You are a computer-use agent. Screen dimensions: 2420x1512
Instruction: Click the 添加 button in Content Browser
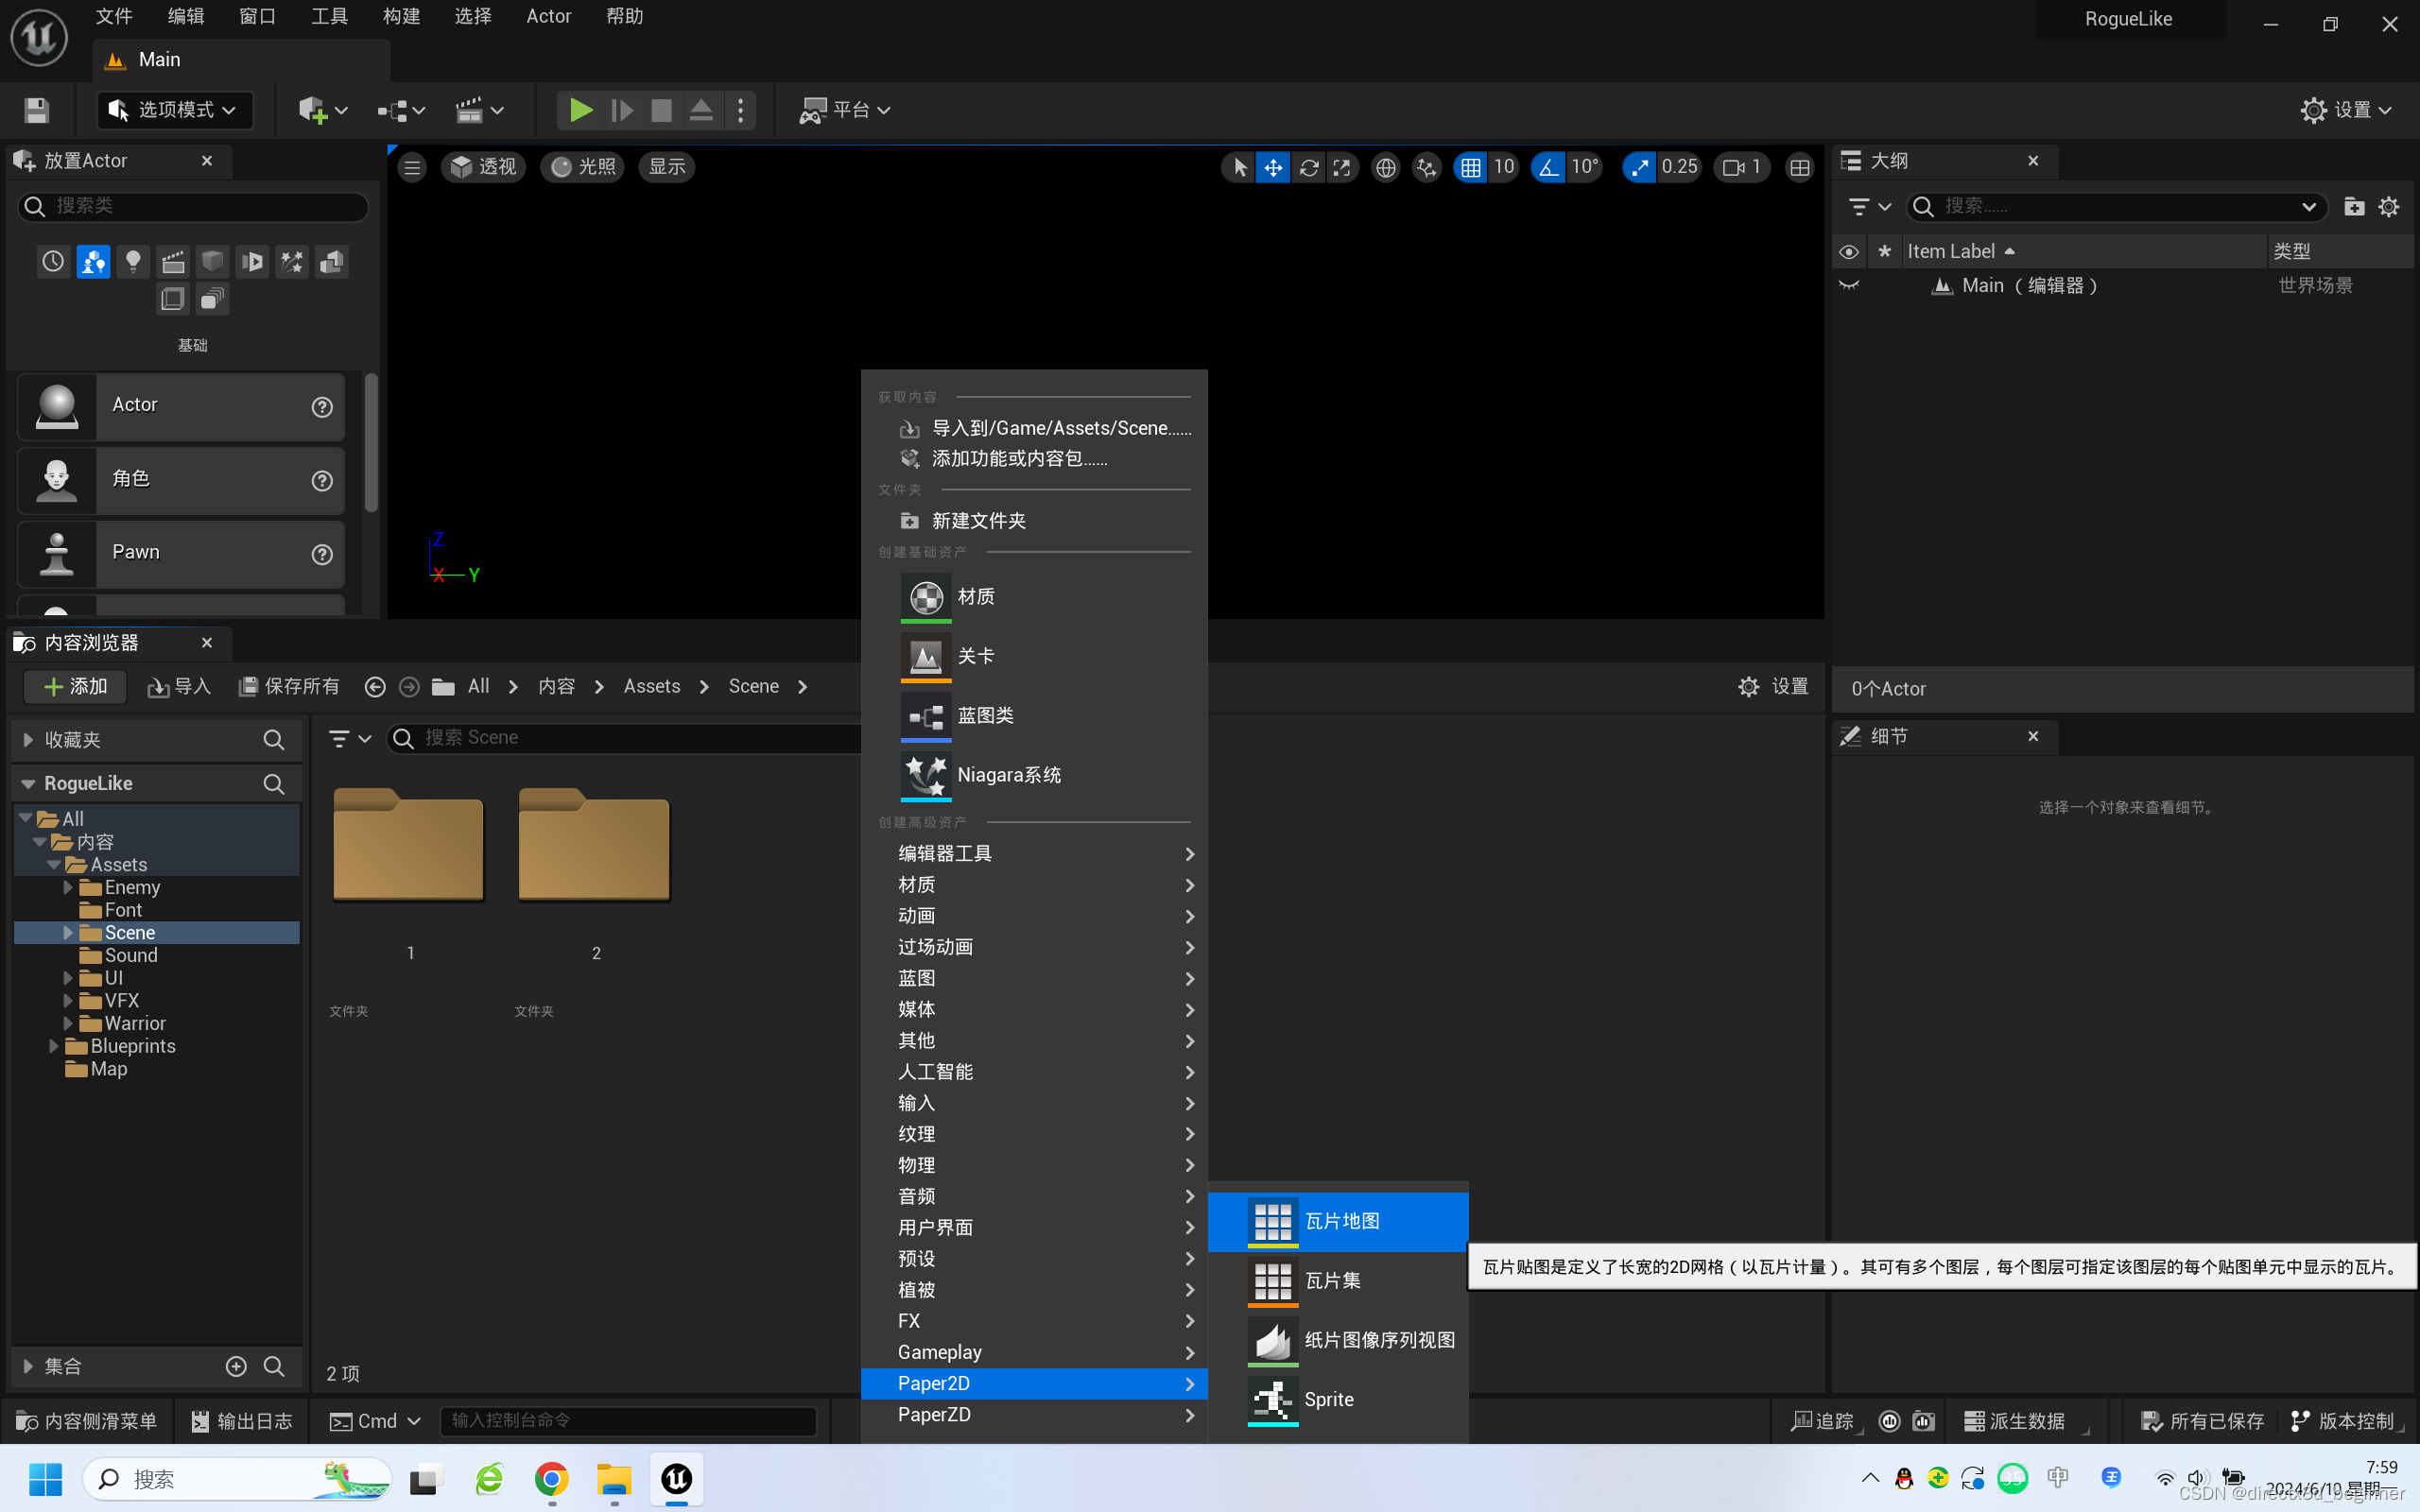76,687
